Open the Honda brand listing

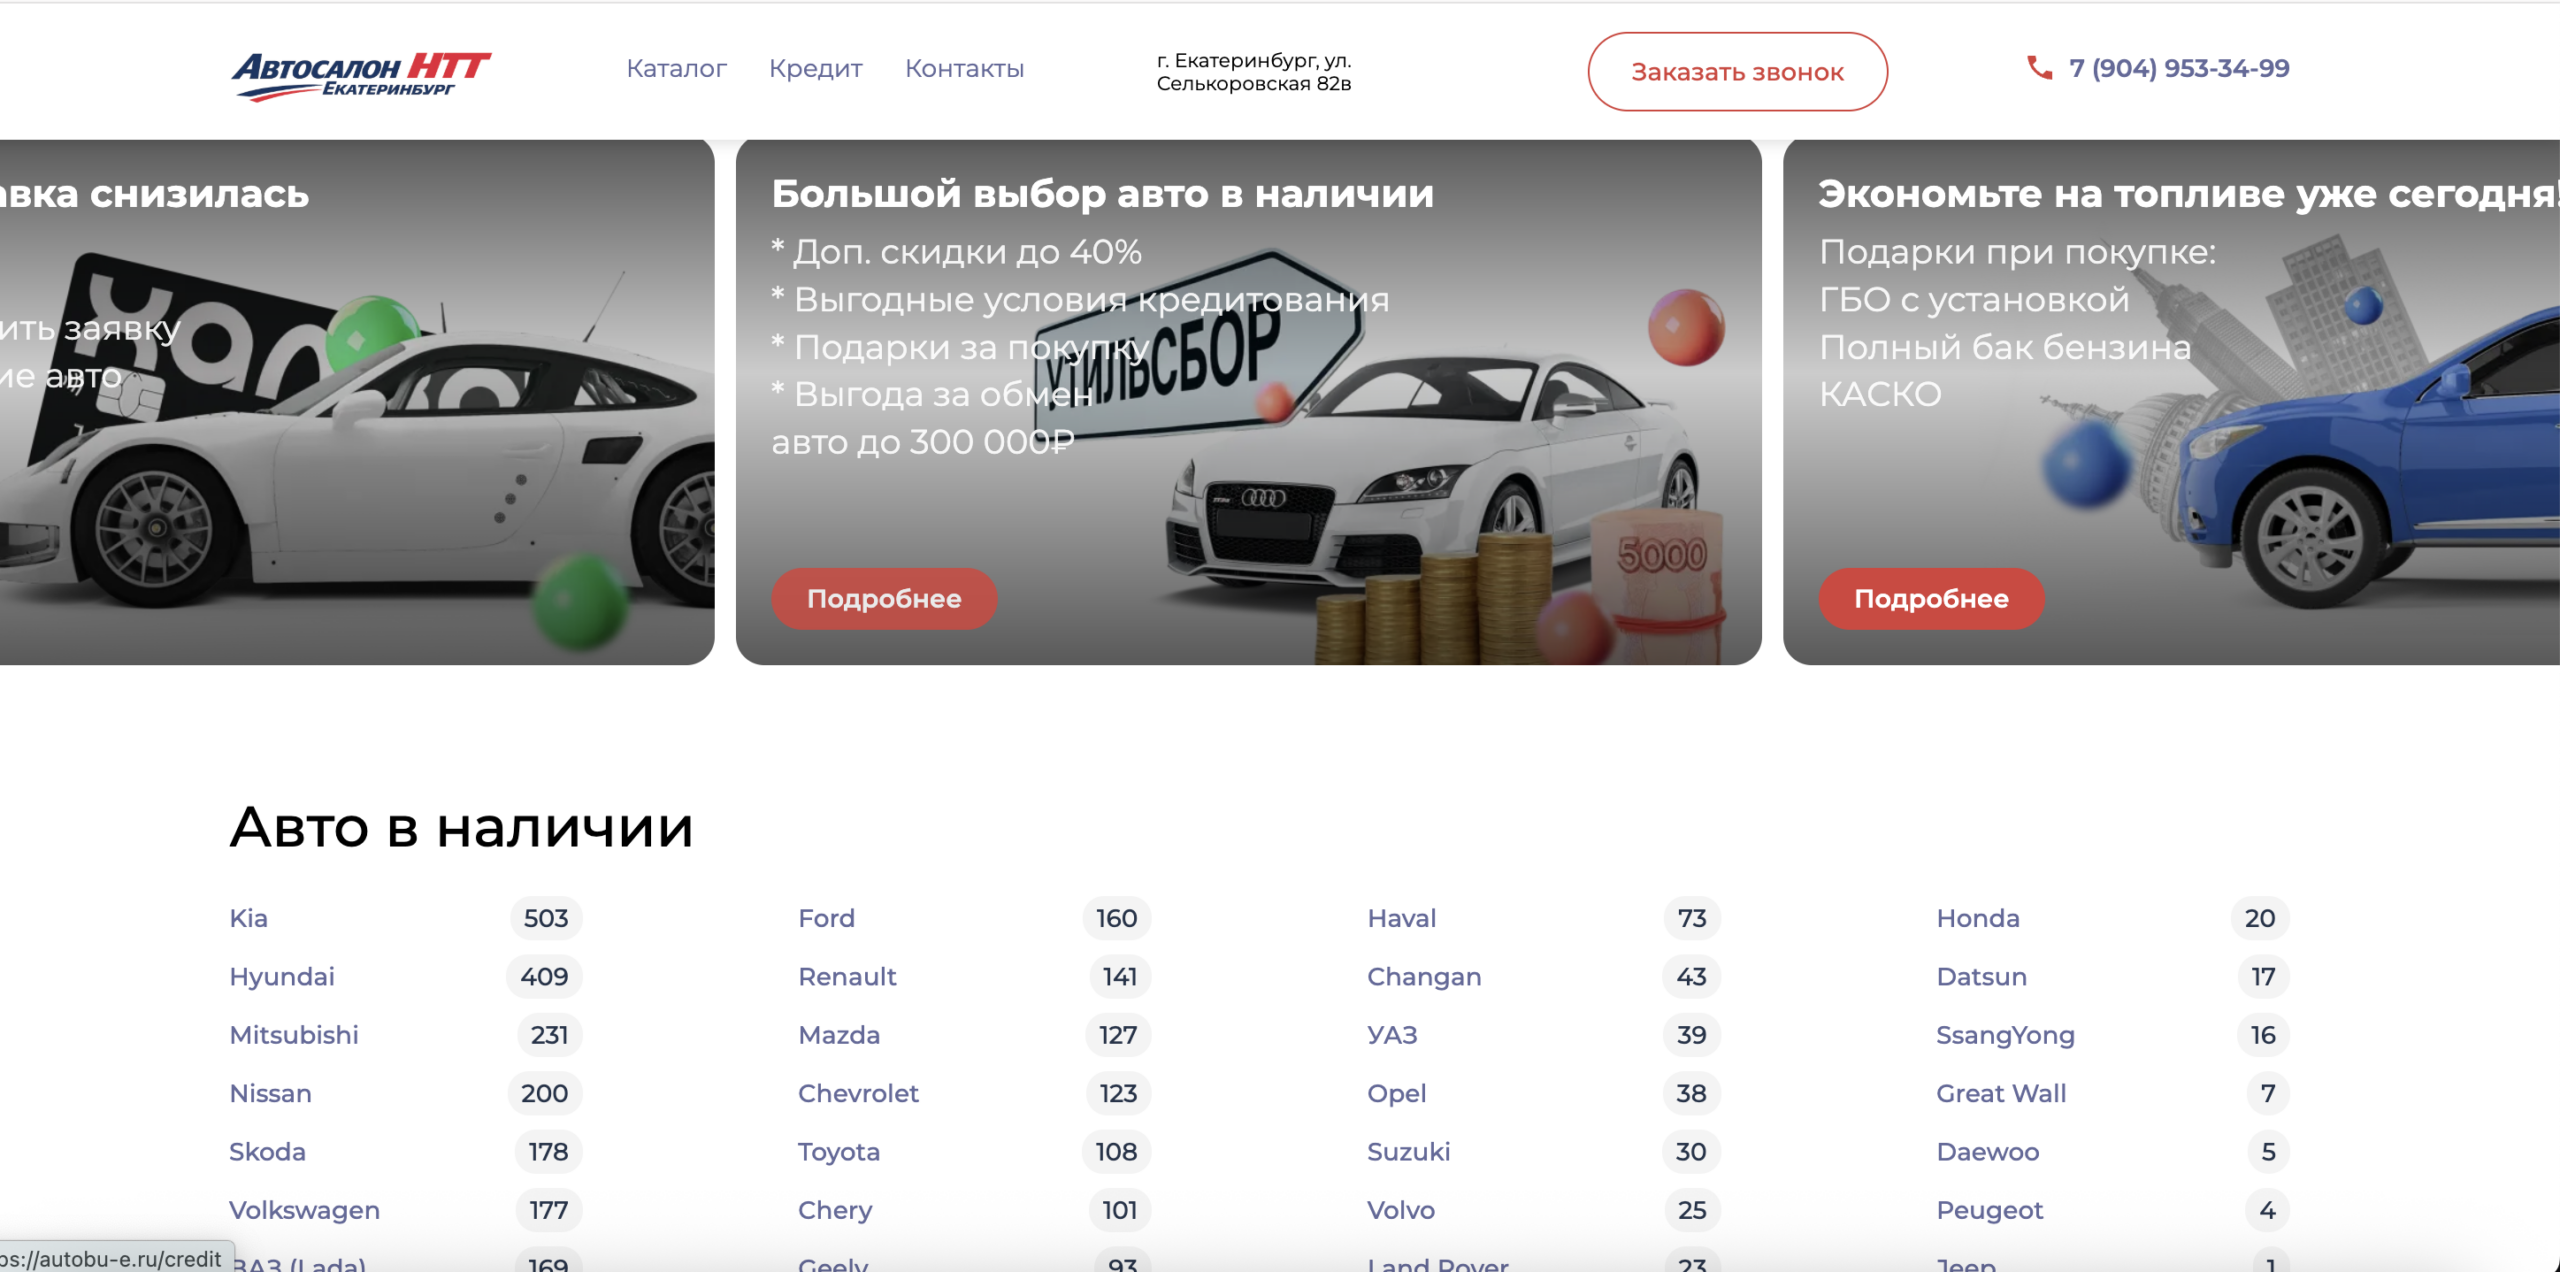point(1978,918)
